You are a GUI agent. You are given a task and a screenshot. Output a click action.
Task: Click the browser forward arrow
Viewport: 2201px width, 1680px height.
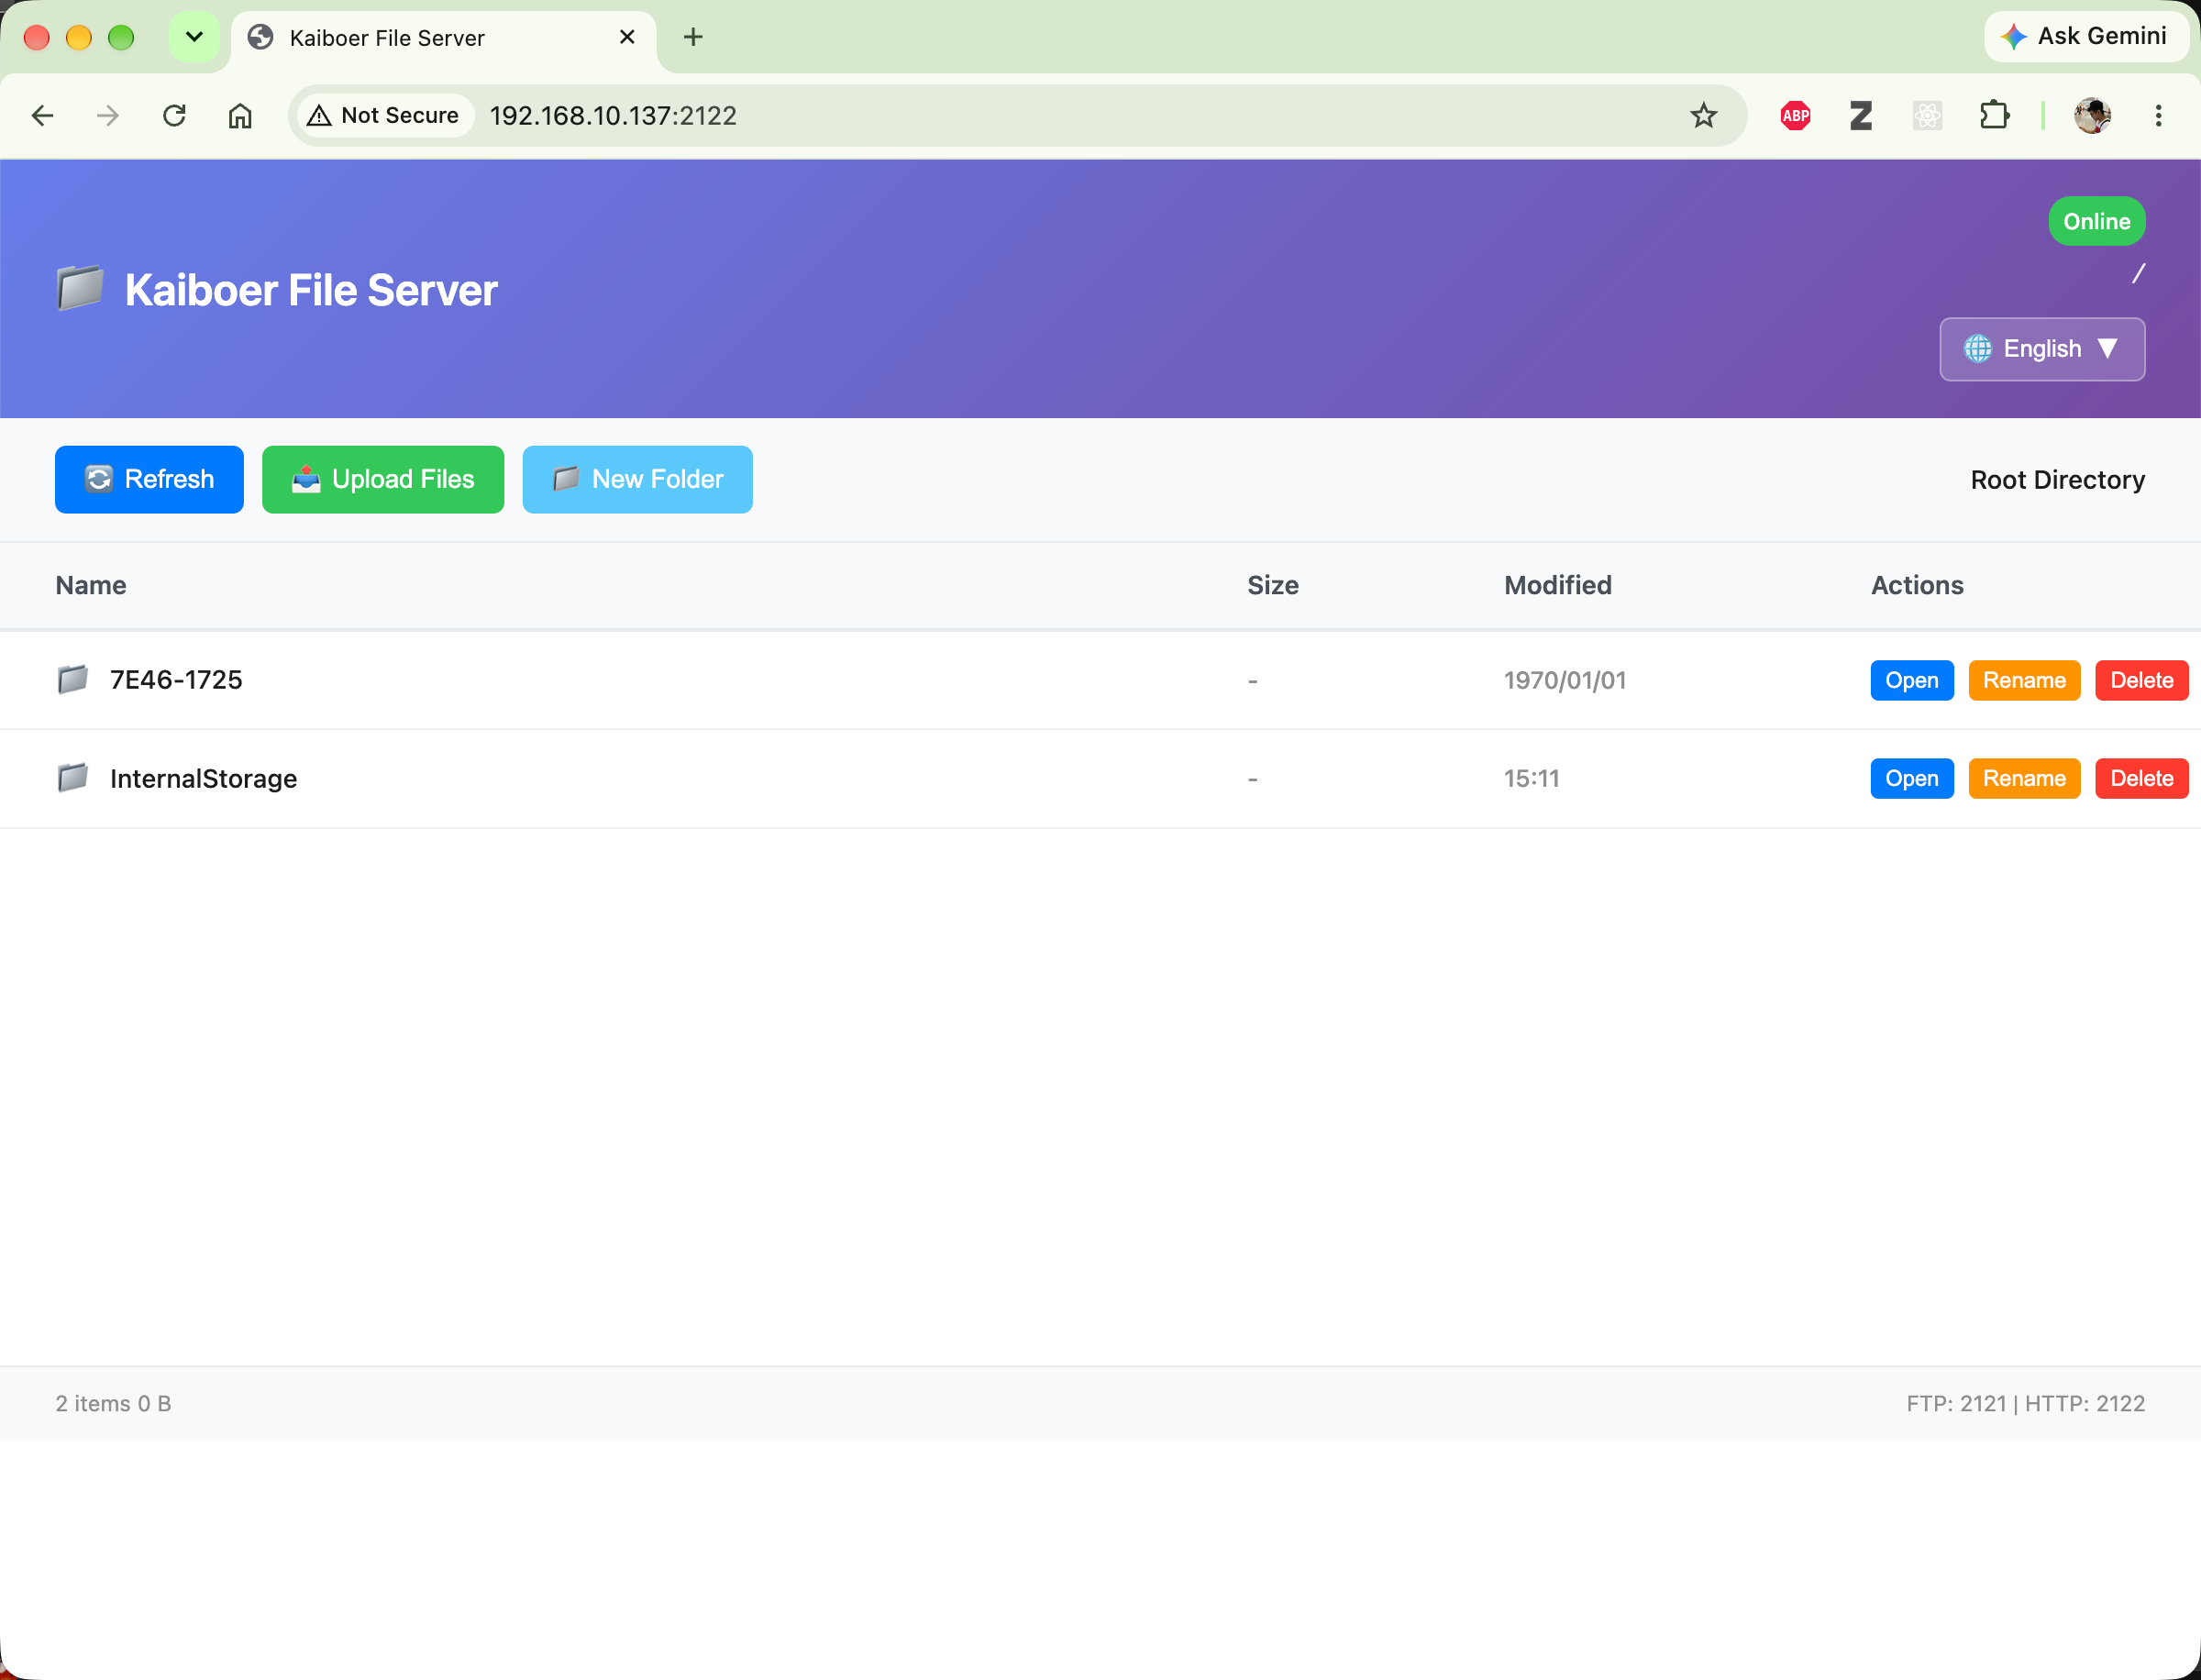tap(108, 116)
